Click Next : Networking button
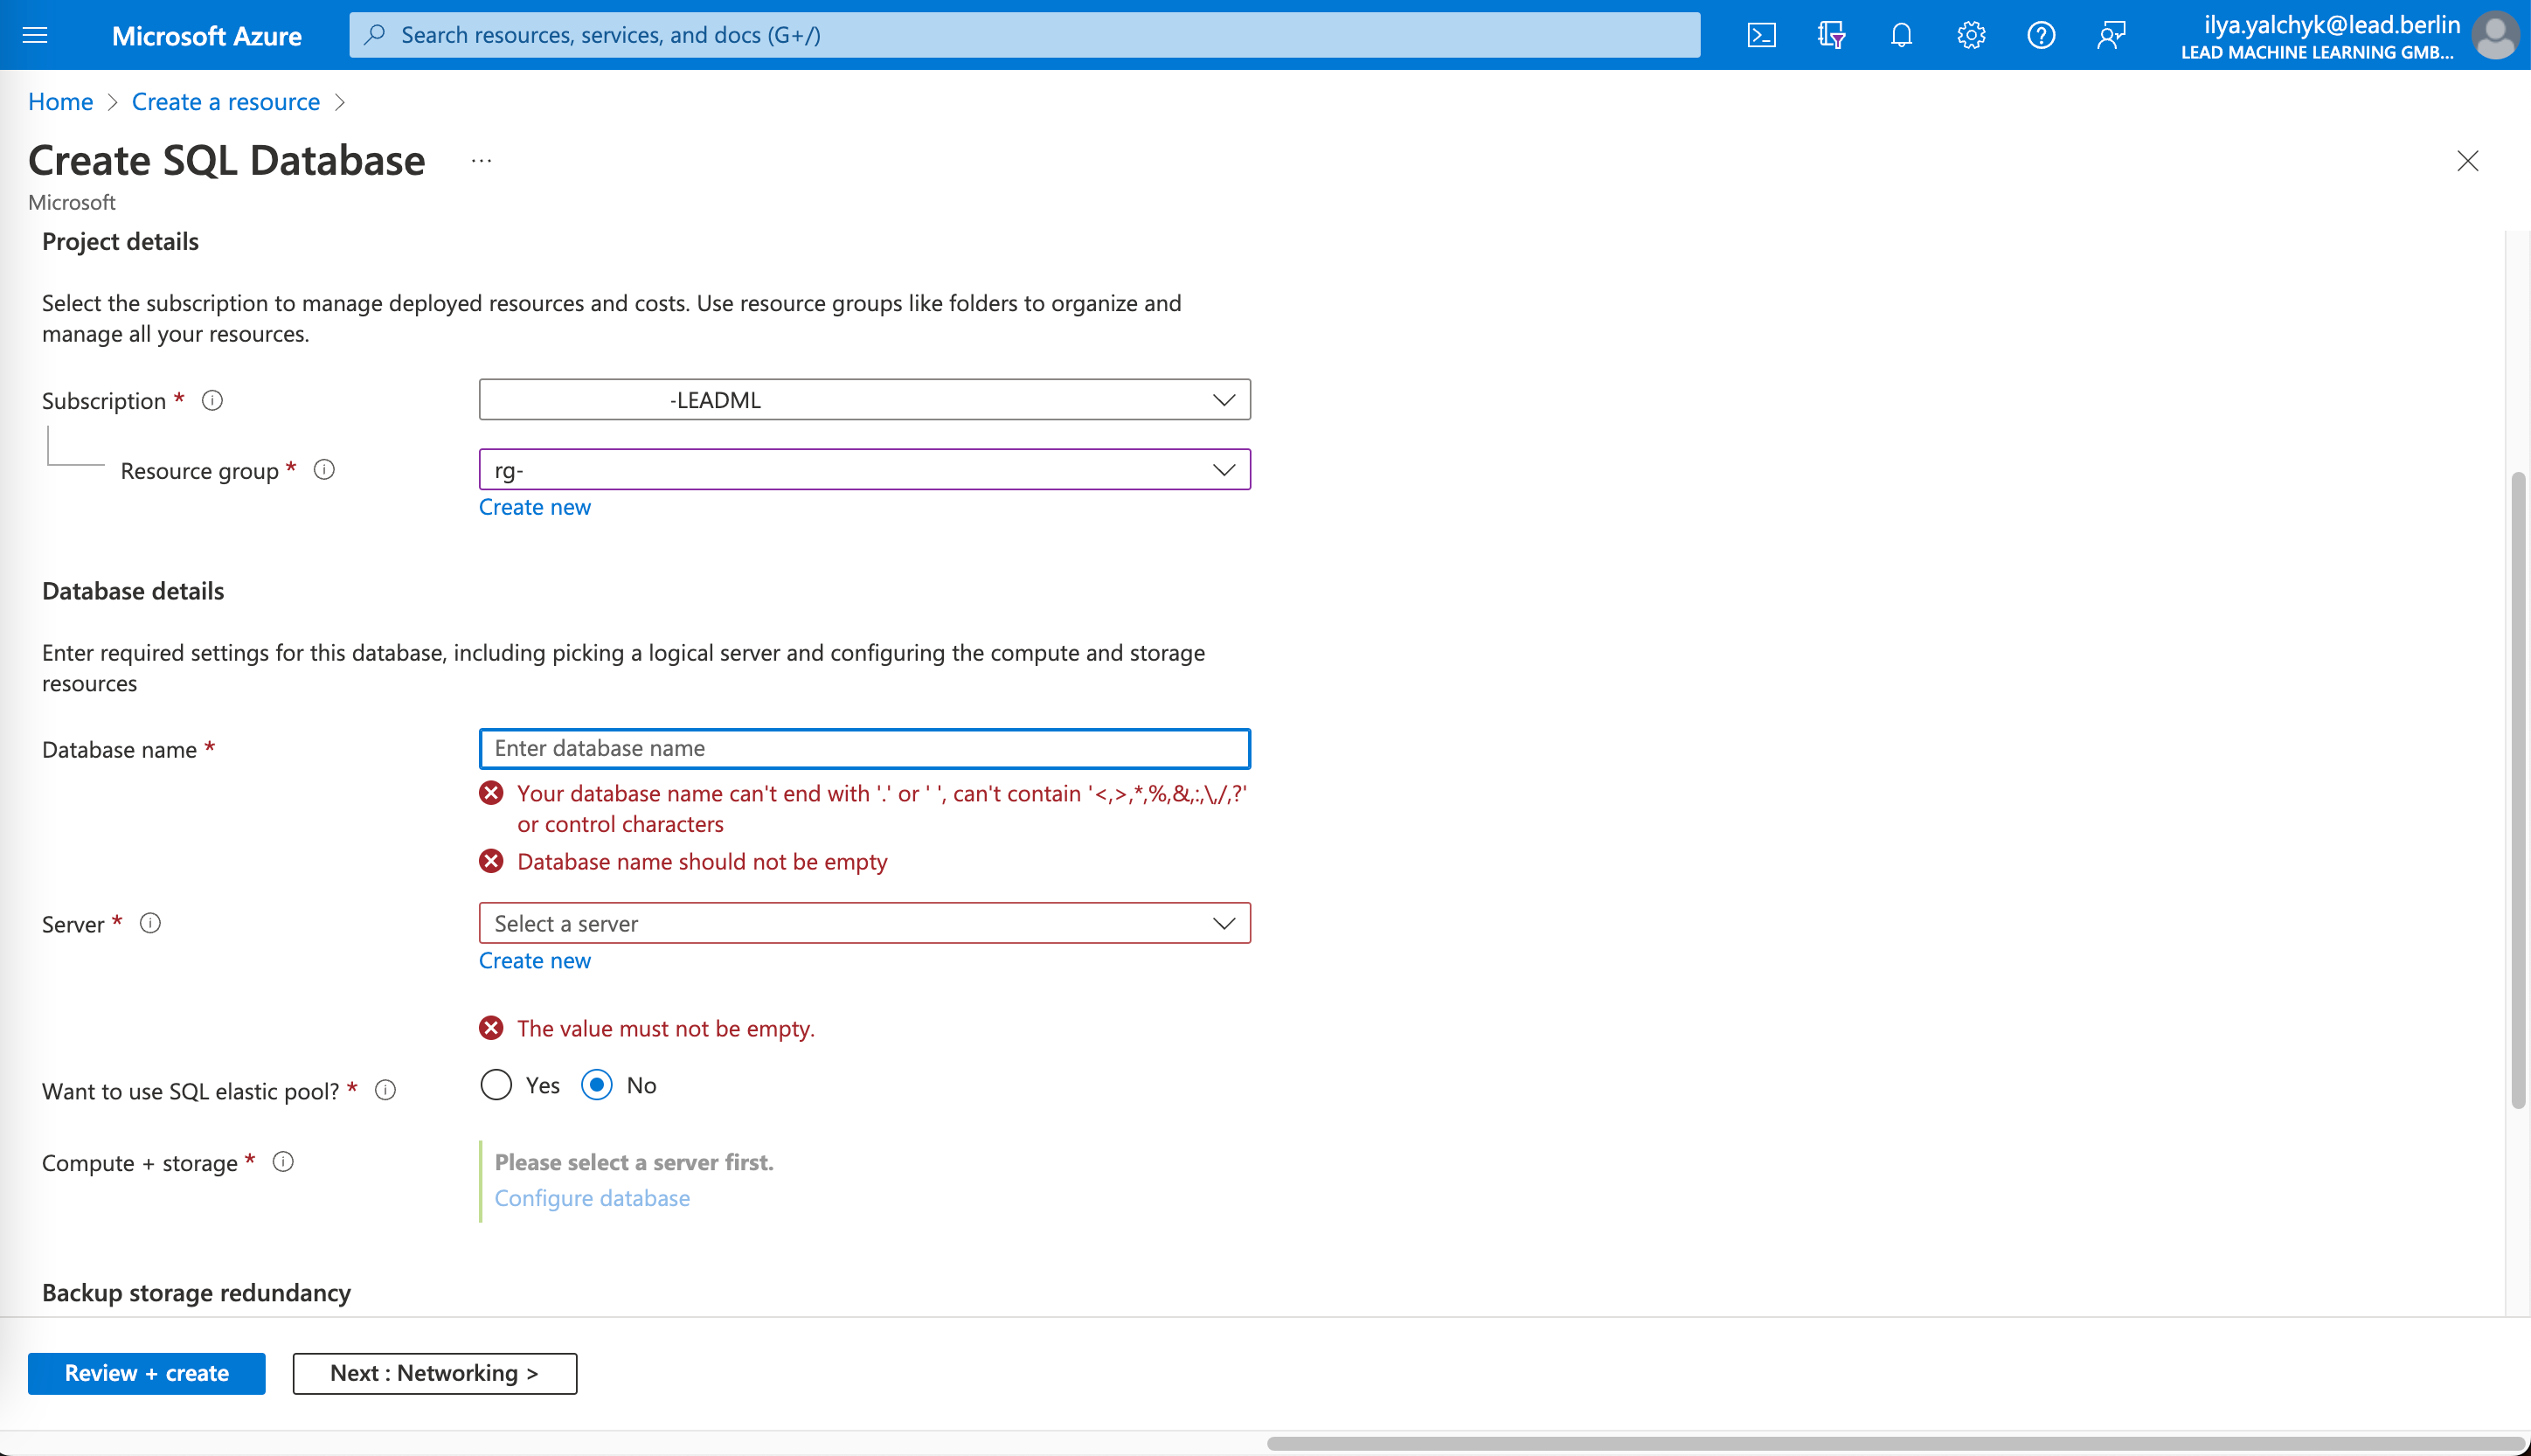This screenshot has height=1456, width=2531. [434, 1373]
